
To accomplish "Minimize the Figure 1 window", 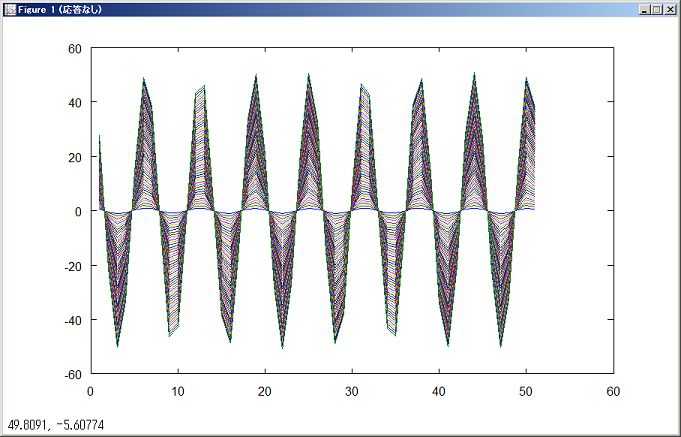I will point(644,9).
